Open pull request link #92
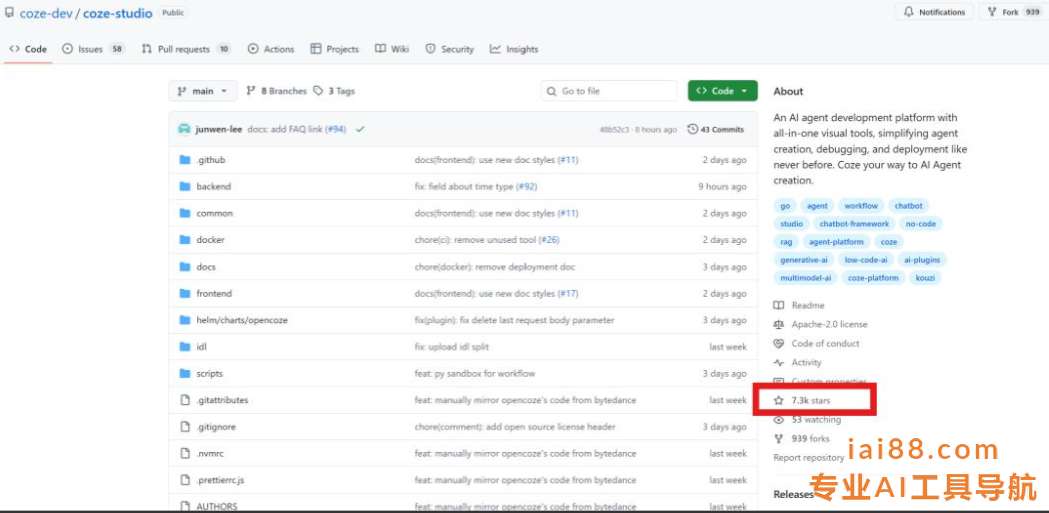The image size is (1049, 513). pos(526,187)
